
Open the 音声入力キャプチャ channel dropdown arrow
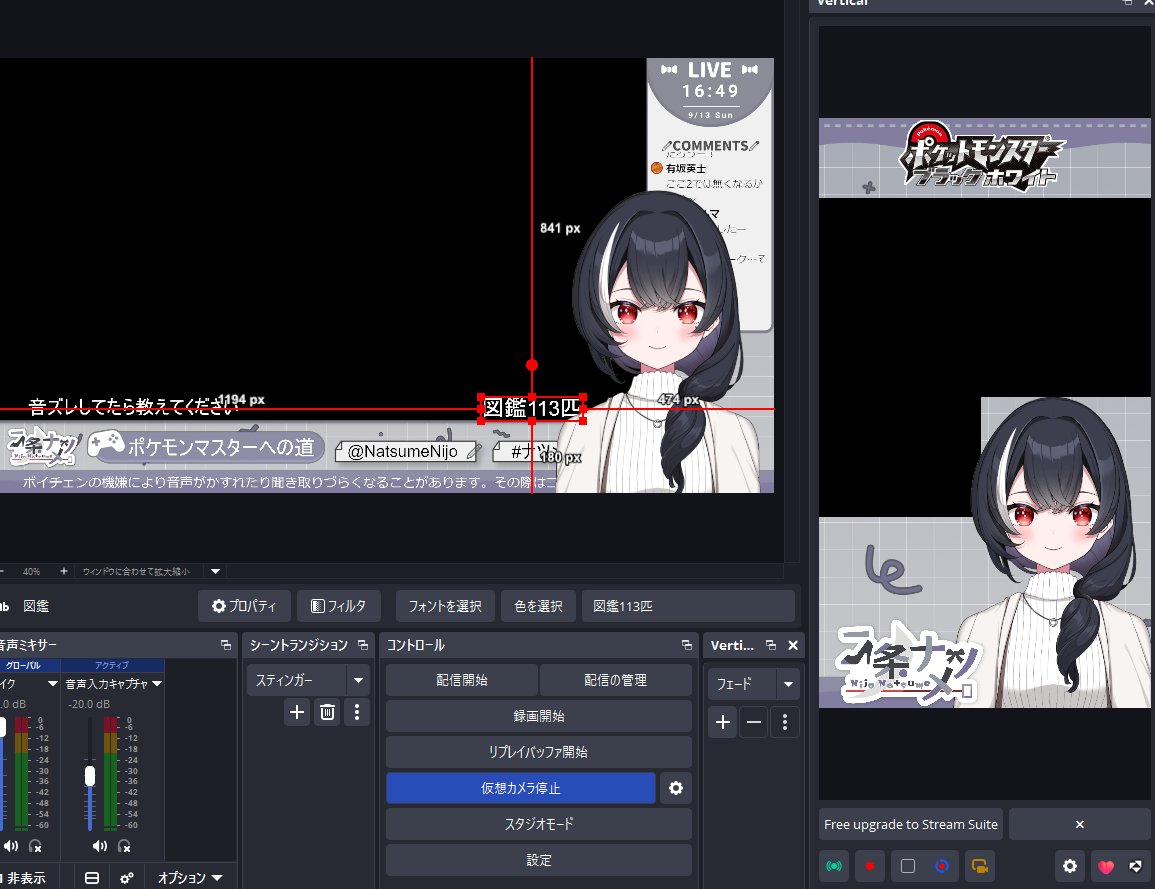coord(157,684)
